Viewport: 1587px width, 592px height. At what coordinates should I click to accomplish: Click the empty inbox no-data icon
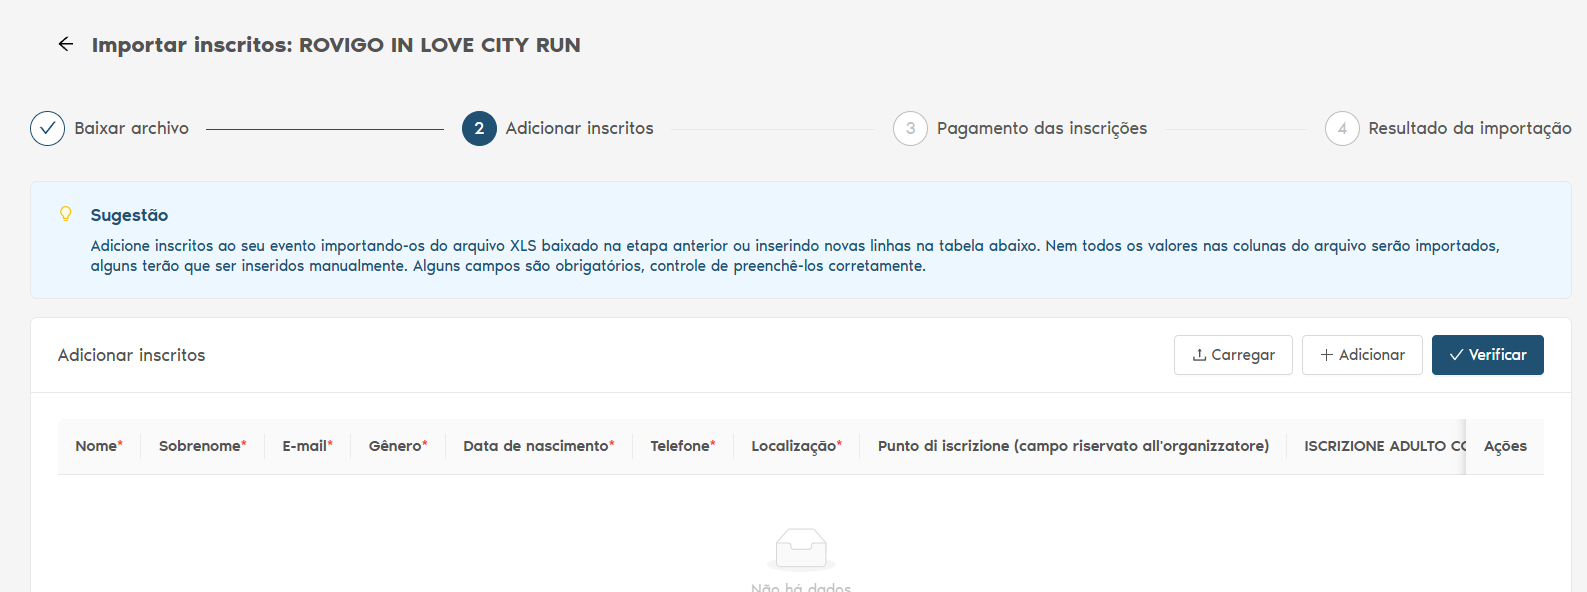pyautogui.click(x=801, y=548)
